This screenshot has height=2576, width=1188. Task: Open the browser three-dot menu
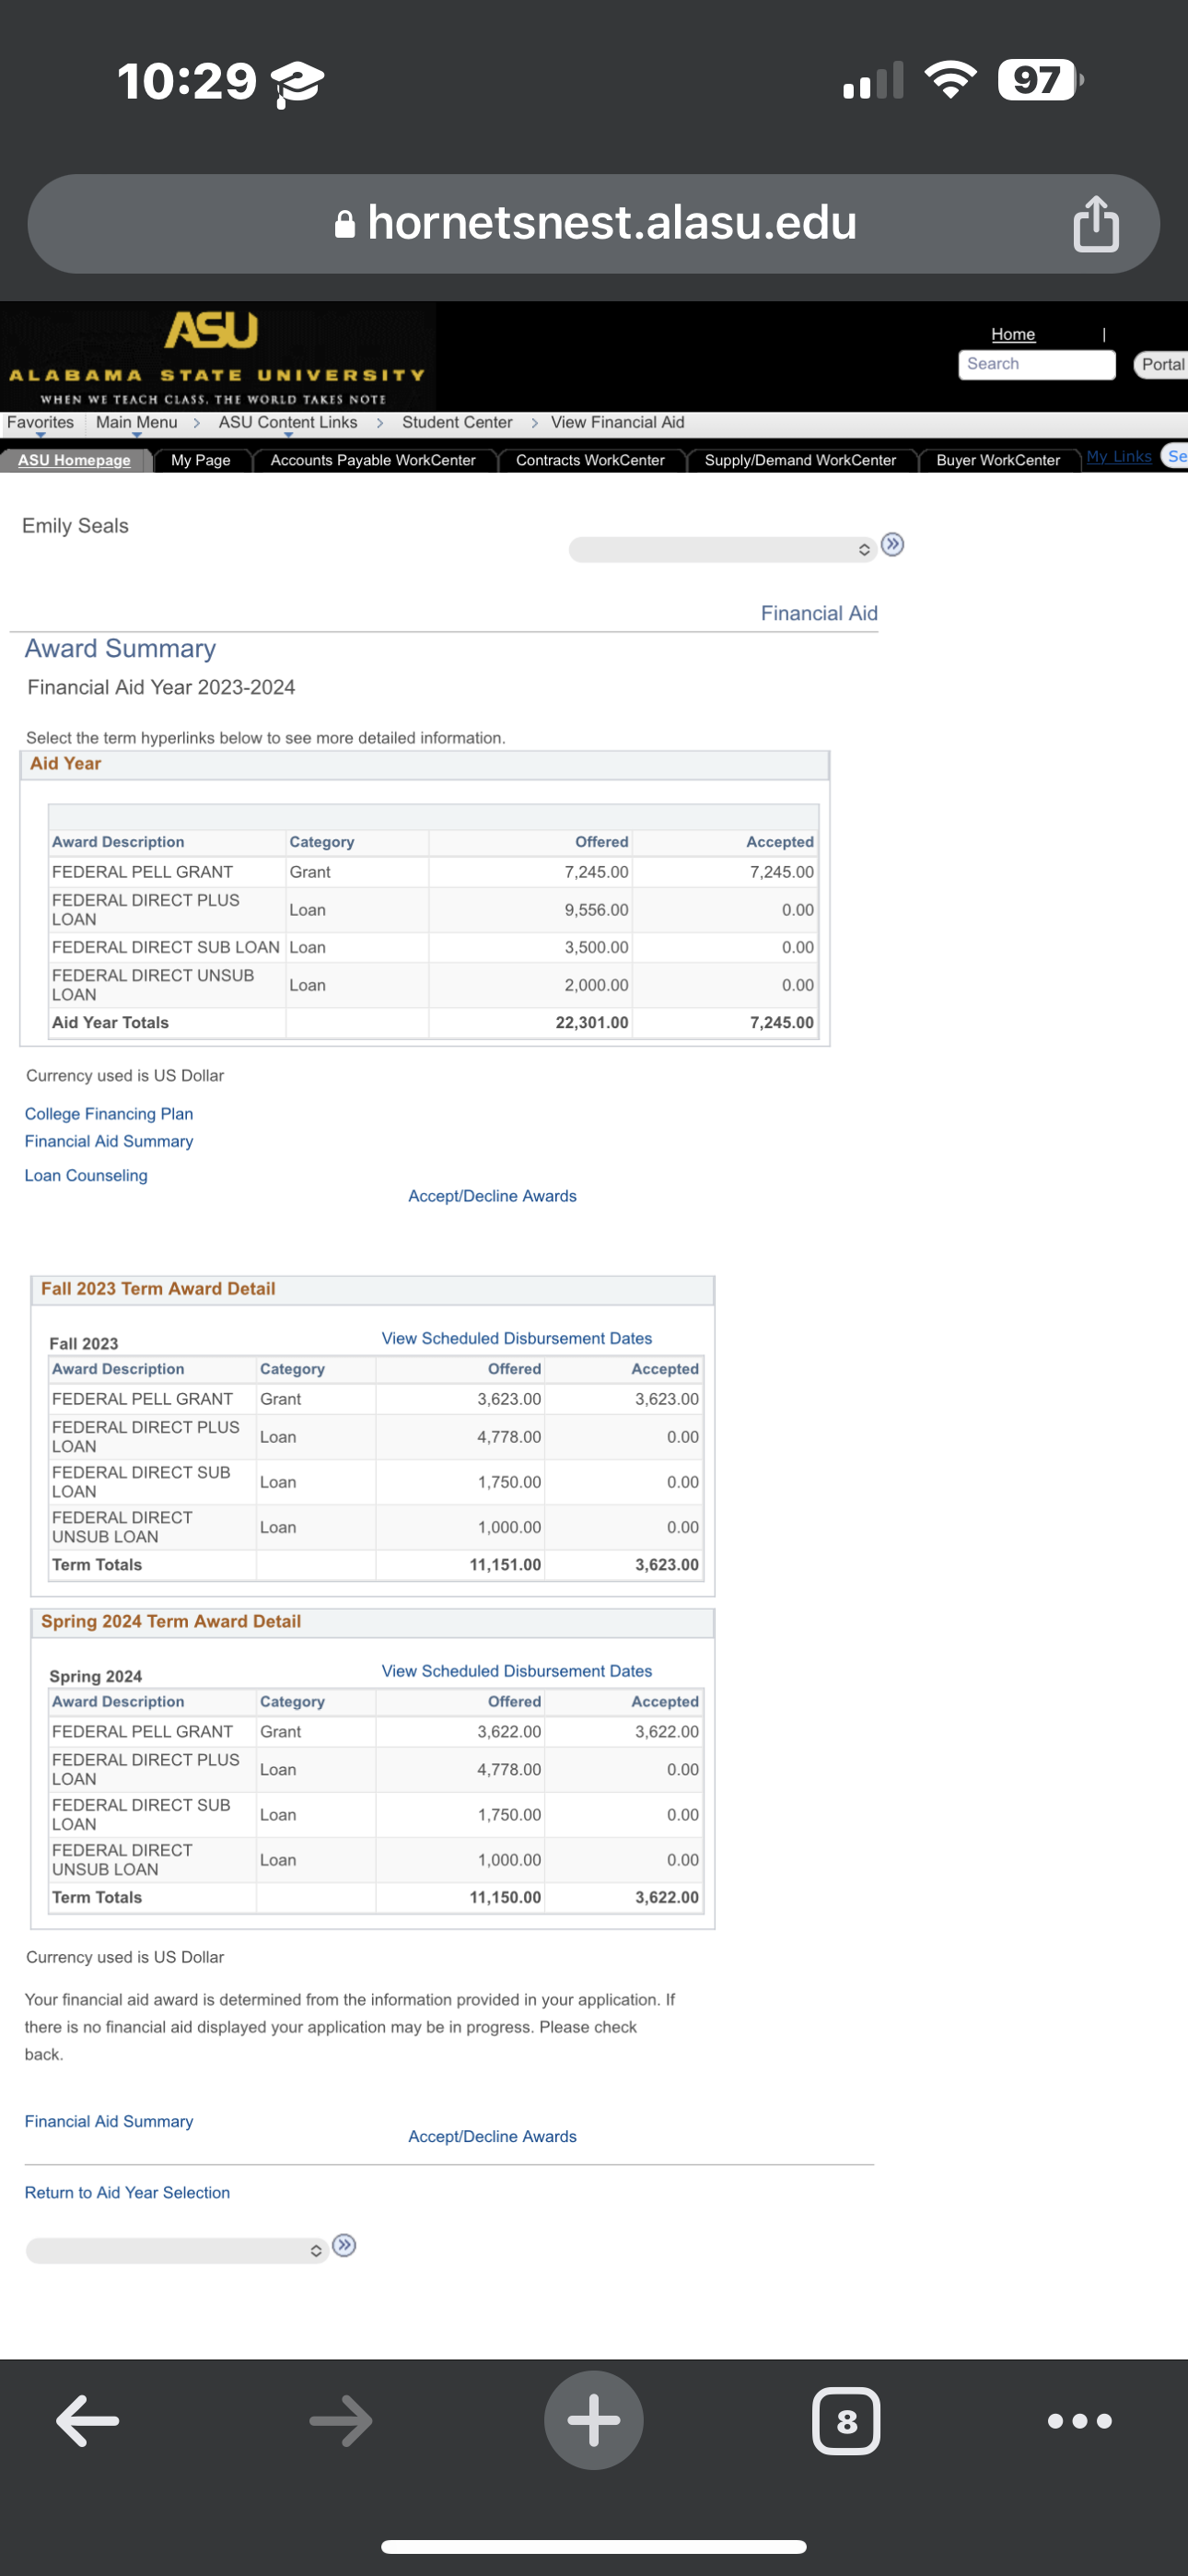coord(1079,2421)
